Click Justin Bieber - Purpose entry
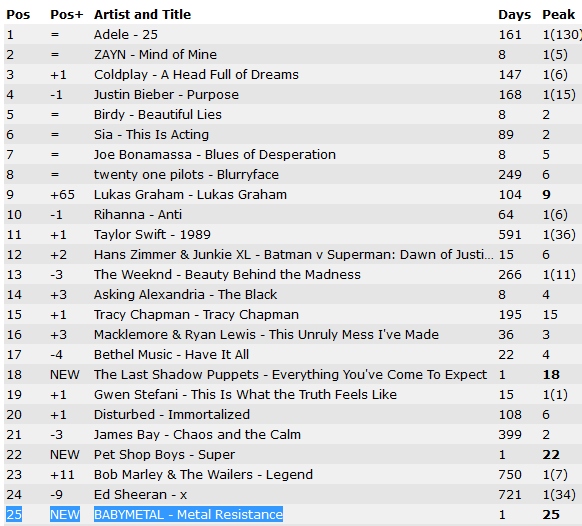Viewport: 582px width, 526px height. (x=166, y=95)
